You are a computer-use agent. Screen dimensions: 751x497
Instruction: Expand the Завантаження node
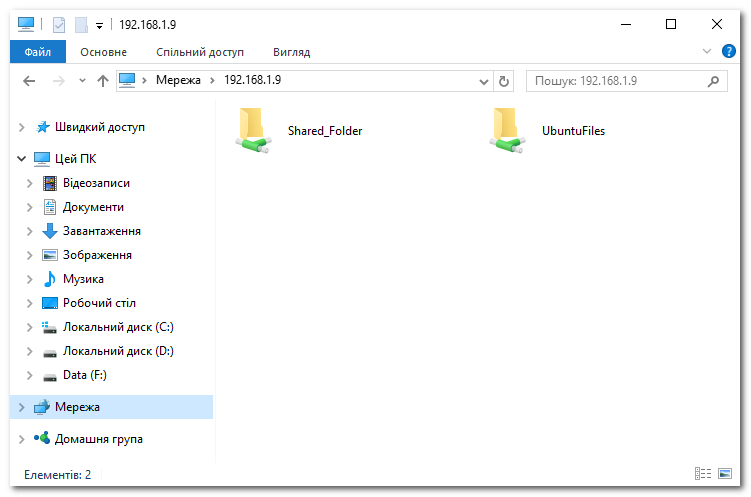click(x=30, y=231)
